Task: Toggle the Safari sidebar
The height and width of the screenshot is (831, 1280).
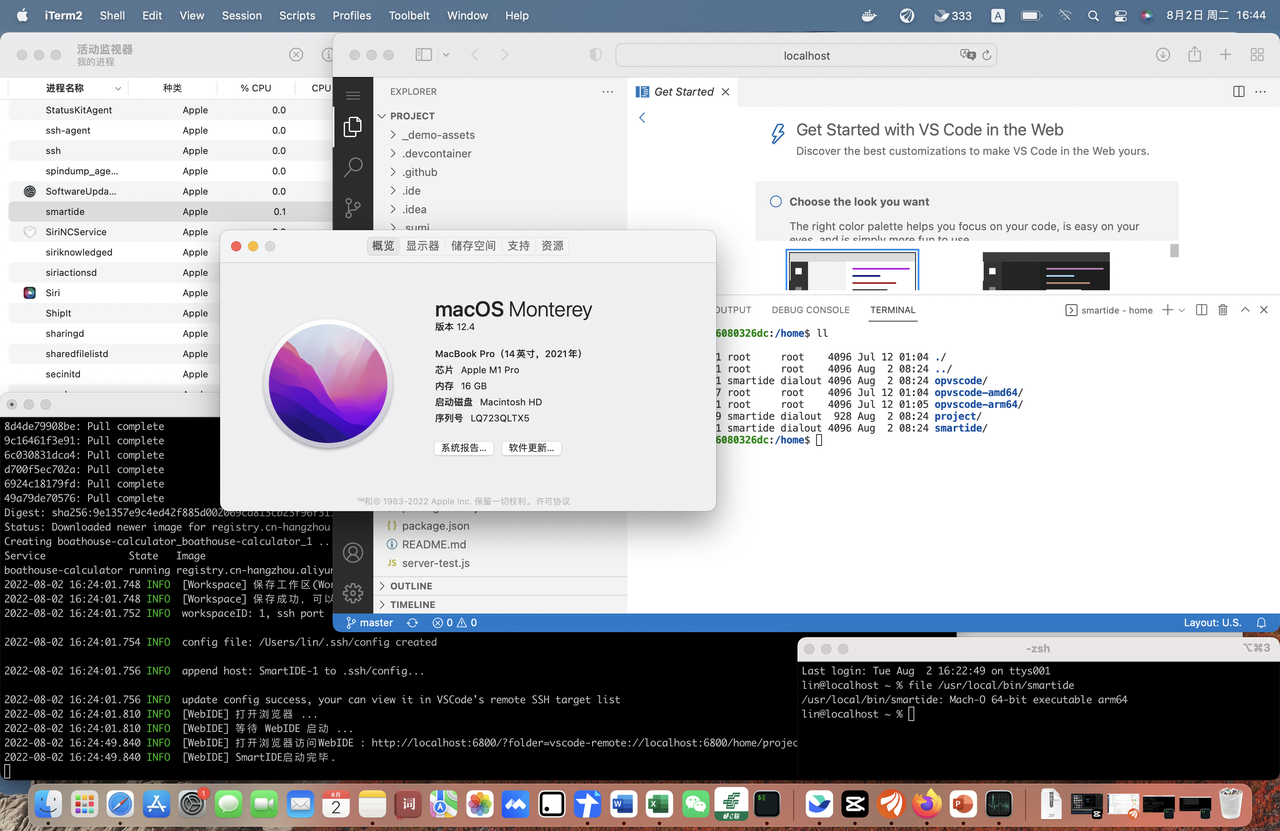Action: click(424, 55)
